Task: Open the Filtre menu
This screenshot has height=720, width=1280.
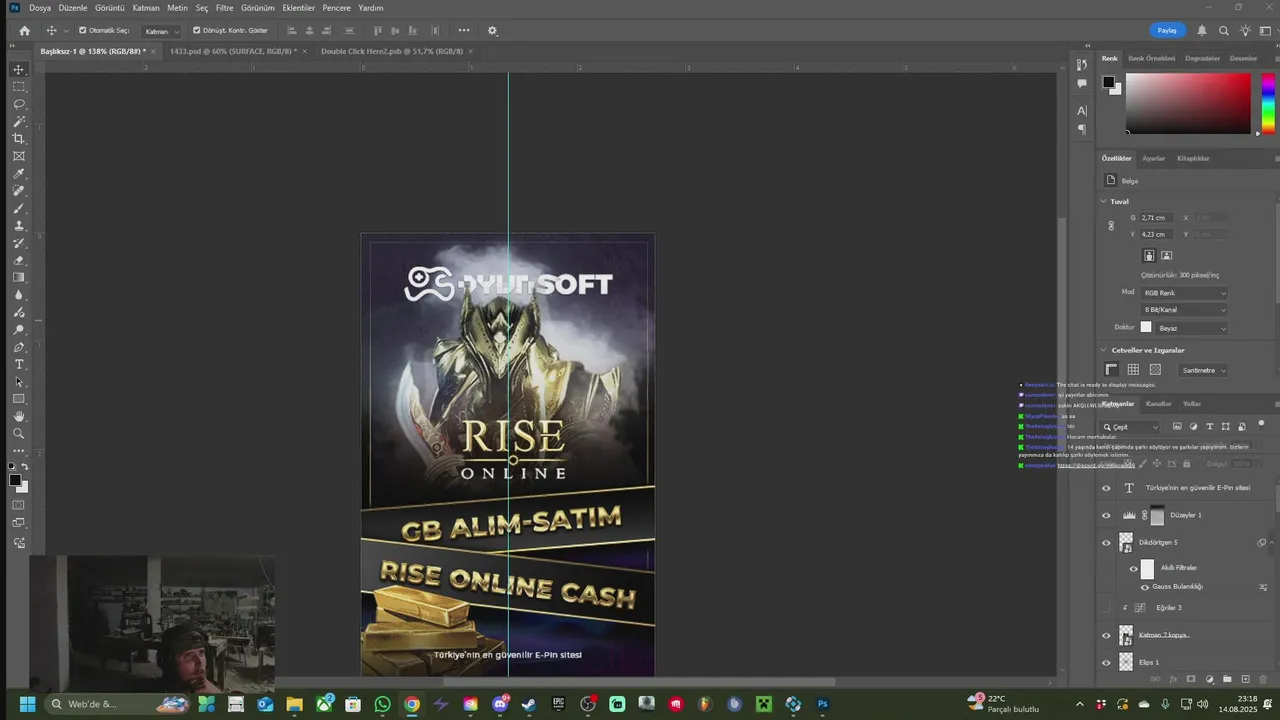Action: click(x=225, y=7)
